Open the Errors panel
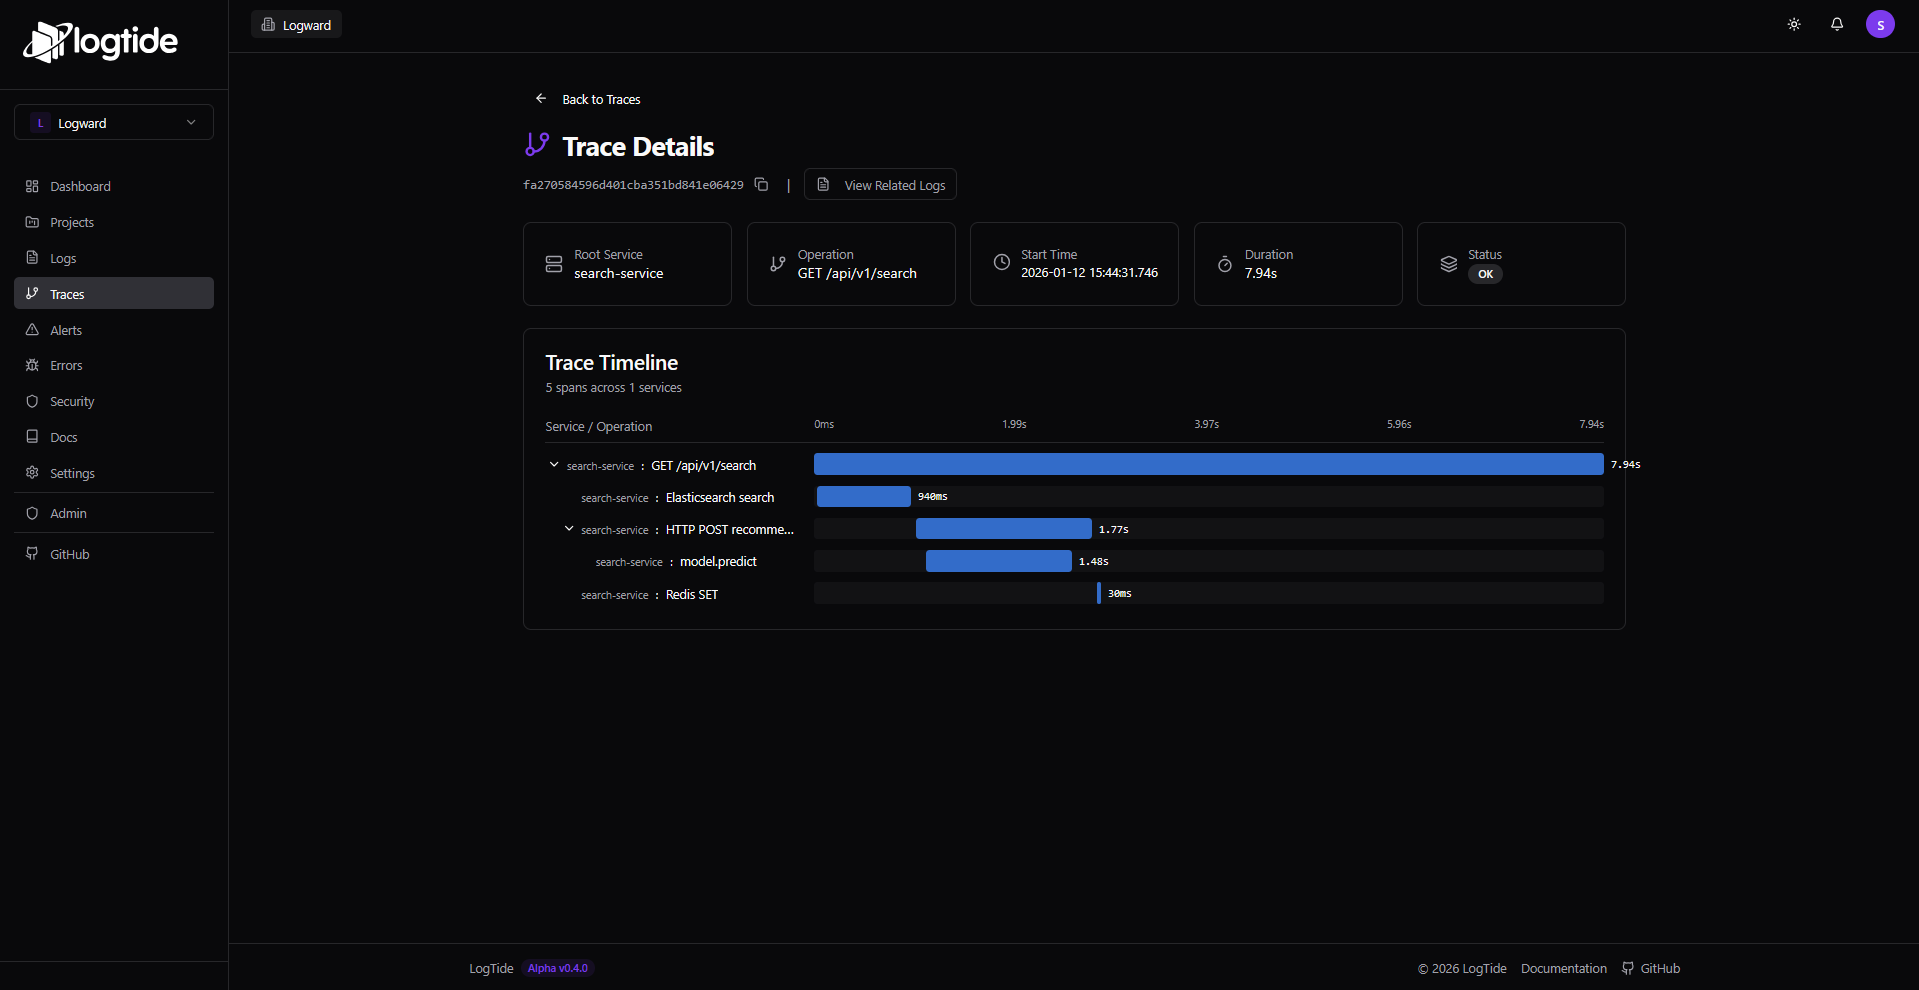 (x=66, y=365)
